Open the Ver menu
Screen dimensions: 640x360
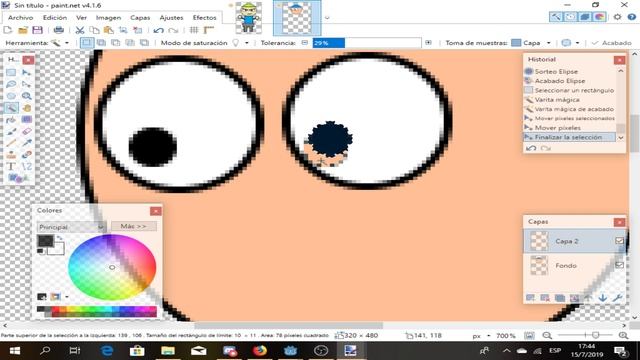click(x=81, y=18)
